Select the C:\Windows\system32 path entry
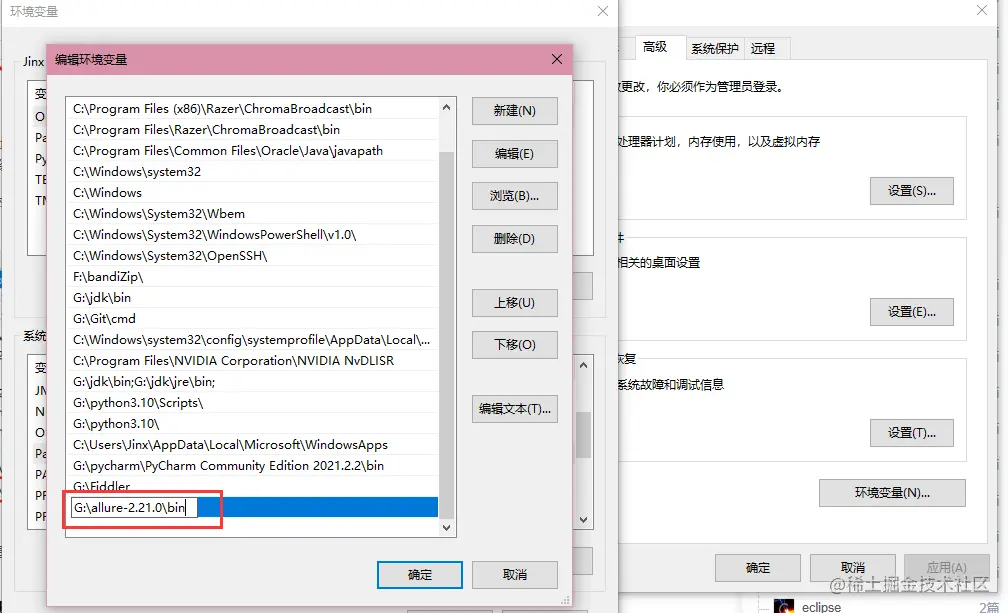 252,172
